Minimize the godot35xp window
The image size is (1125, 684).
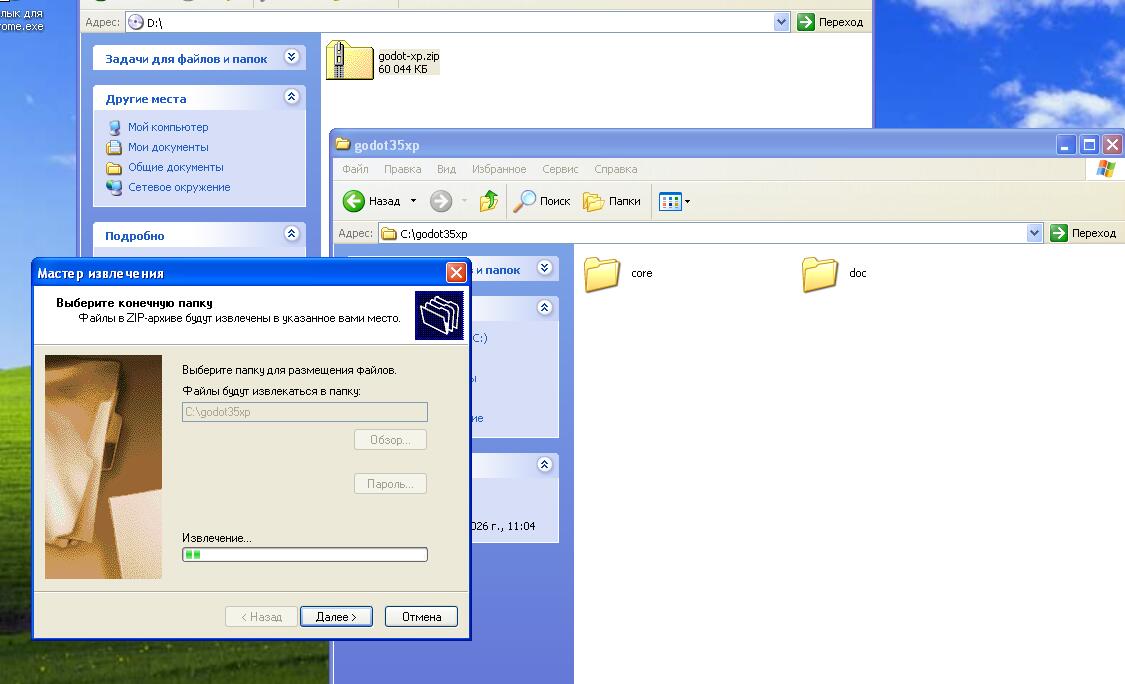1065,145
